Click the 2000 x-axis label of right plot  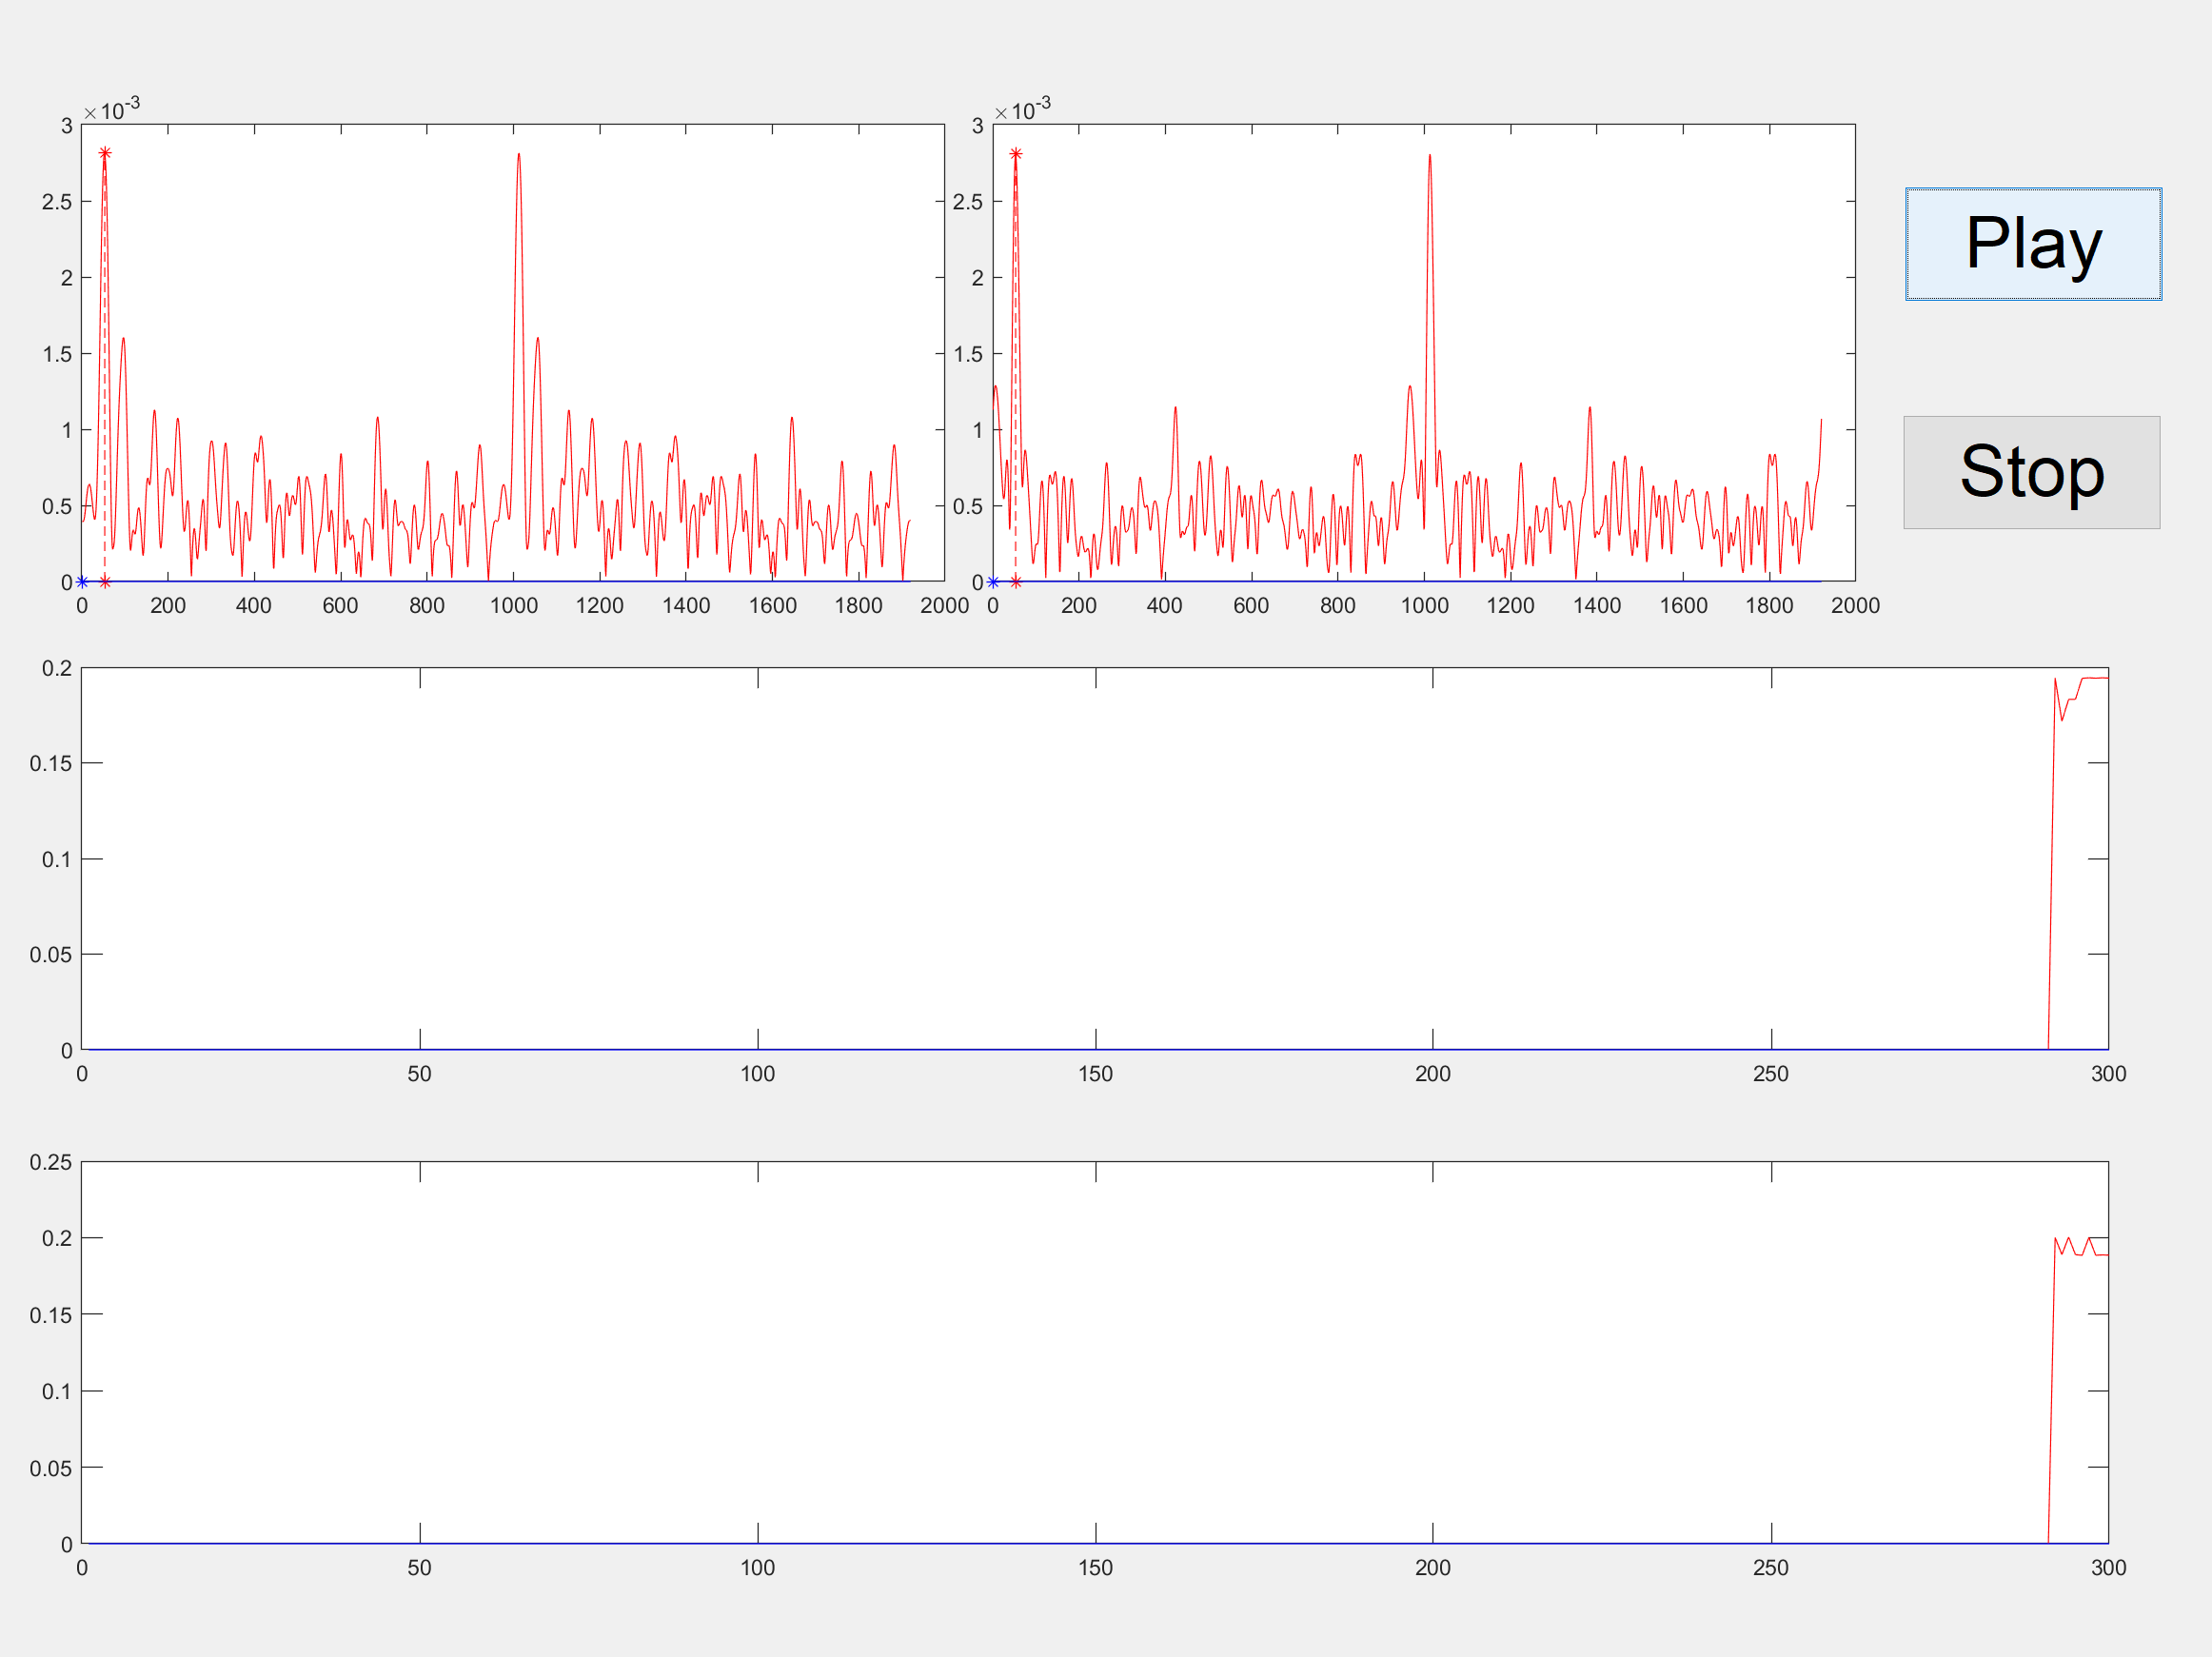pos(1855,605)
